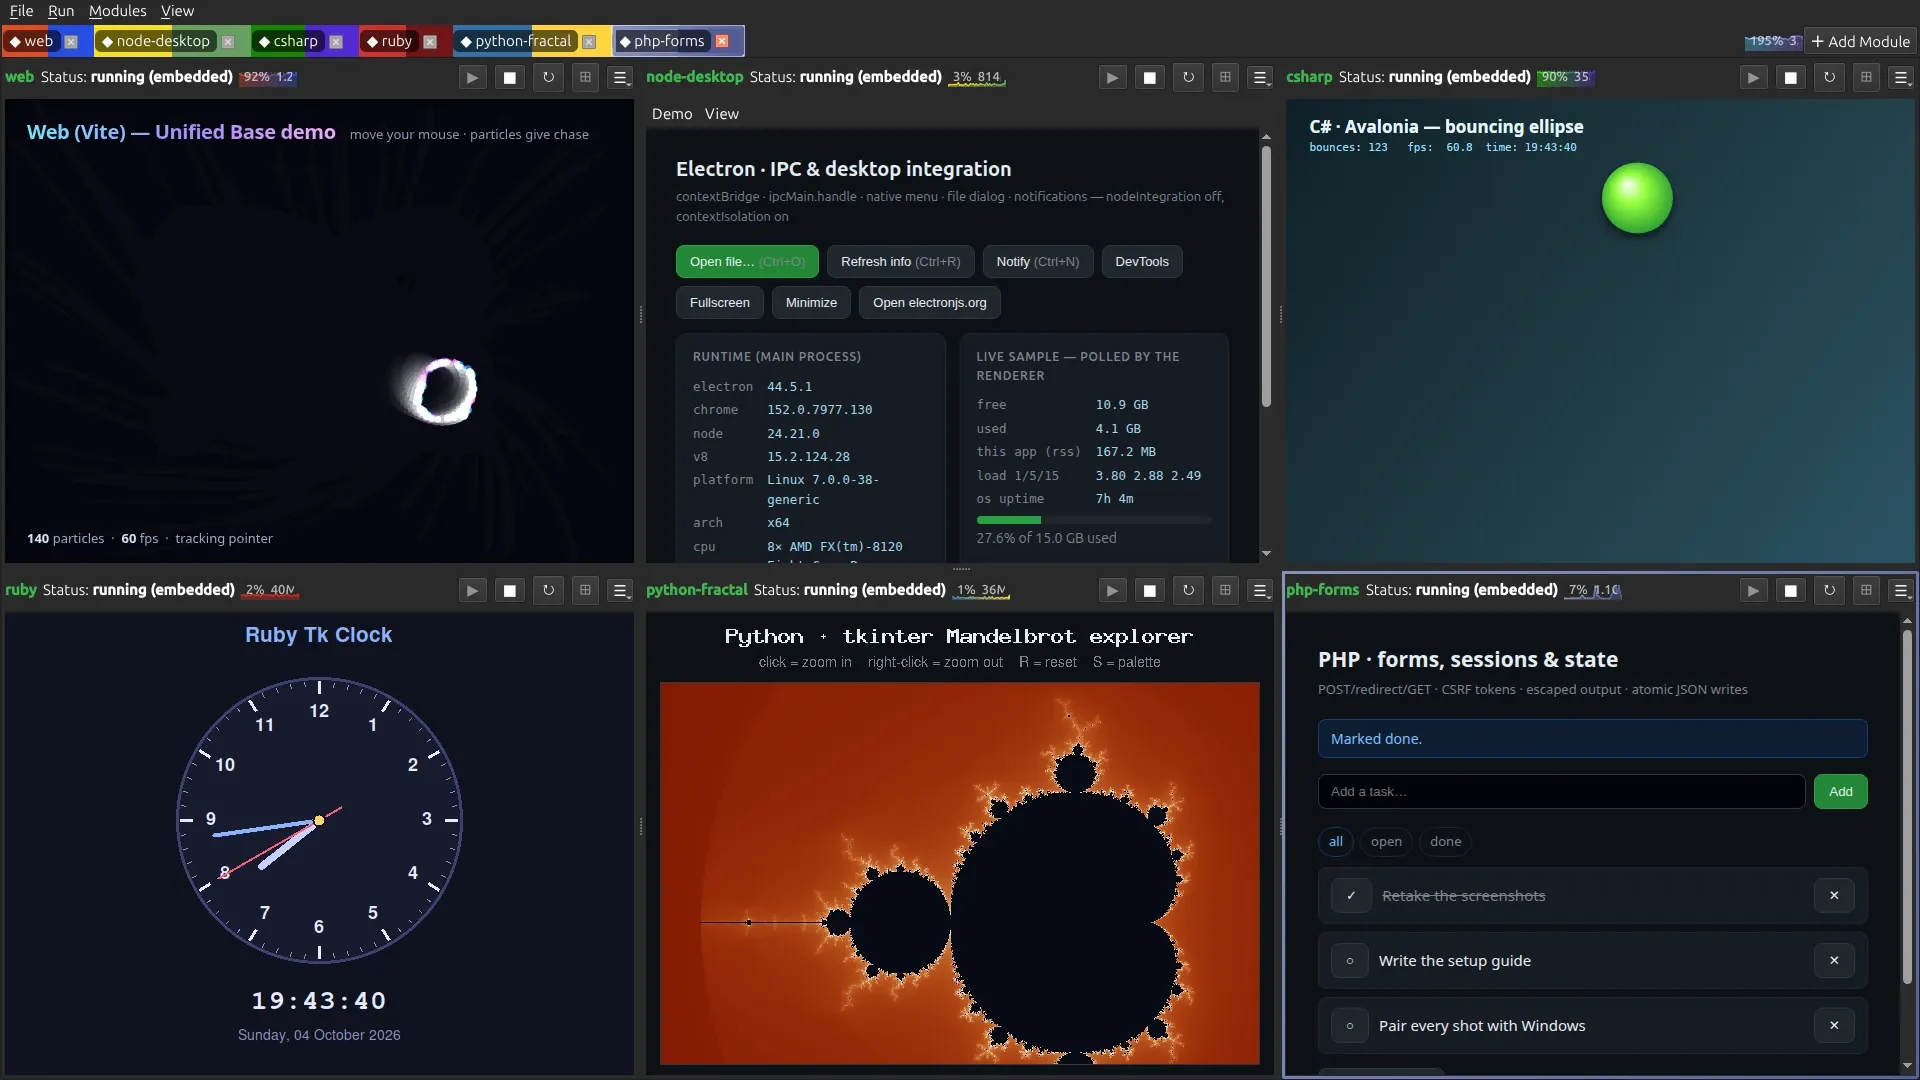This screenshot has height=1080, width=1920.
Task: Select the 'all' task filter
Action: coord(1336,842)
